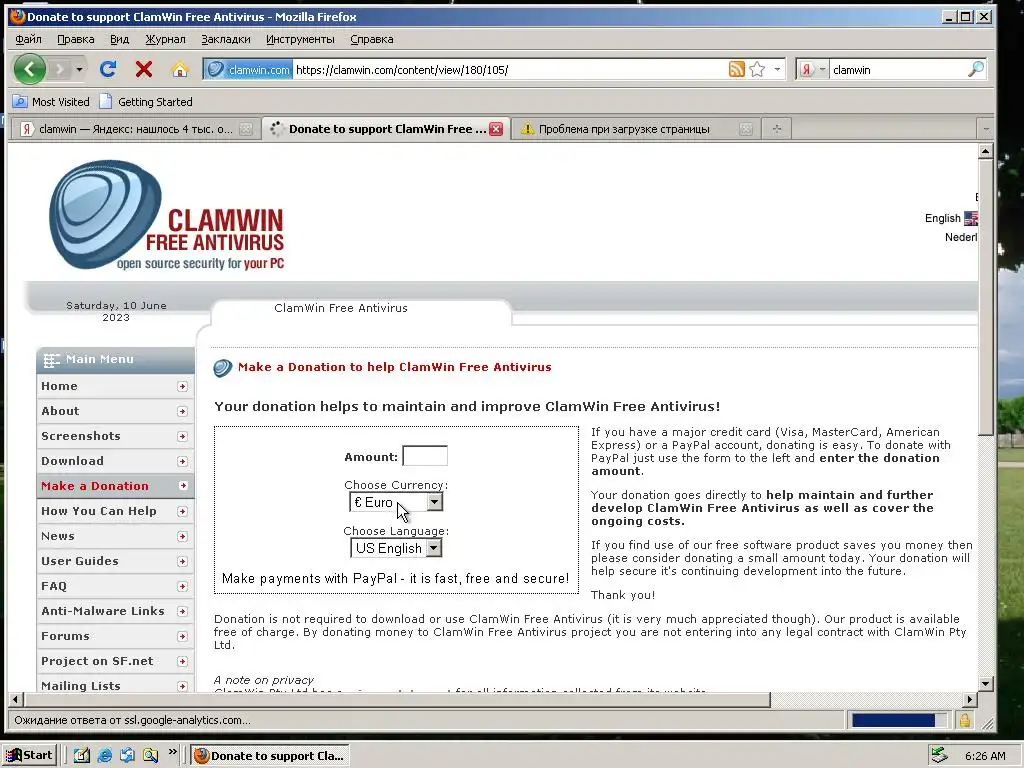Open FAQ in the main menu

coord(115,586)
